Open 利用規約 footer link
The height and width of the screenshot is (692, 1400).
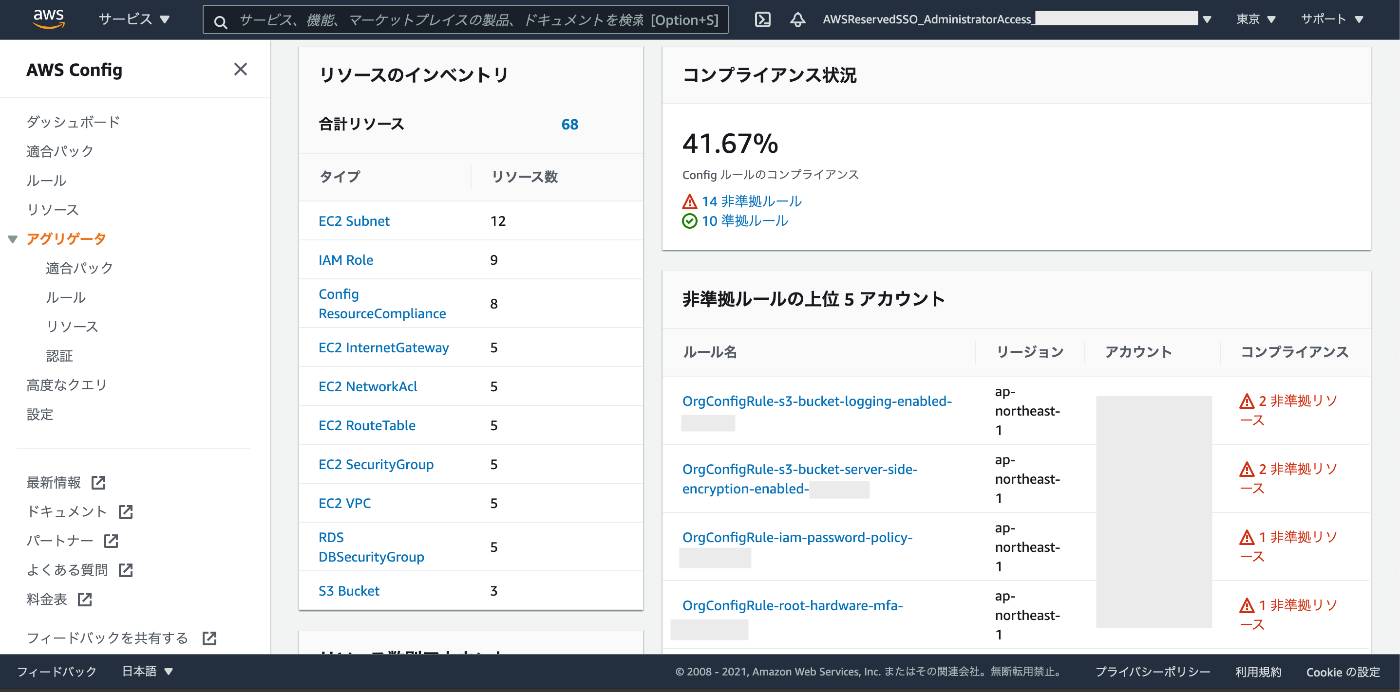point(1258,672)
